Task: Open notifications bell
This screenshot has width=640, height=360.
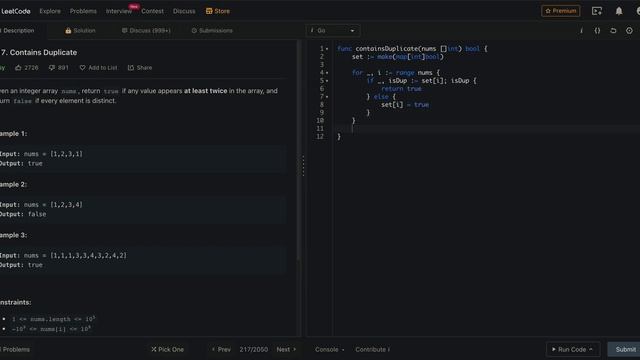Action: click(619, 11)
